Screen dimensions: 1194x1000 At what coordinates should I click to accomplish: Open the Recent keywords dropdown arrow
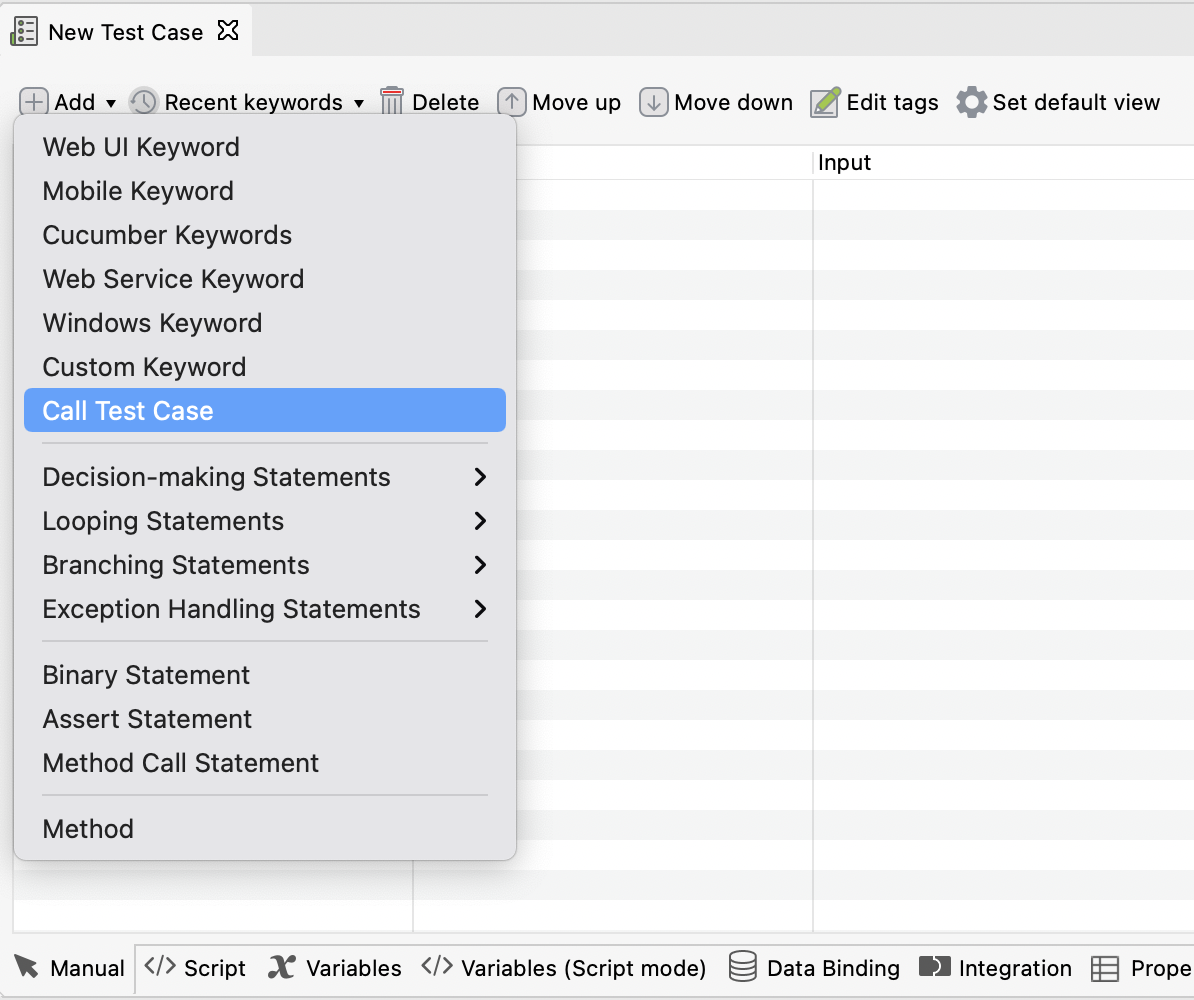[358, 103]
